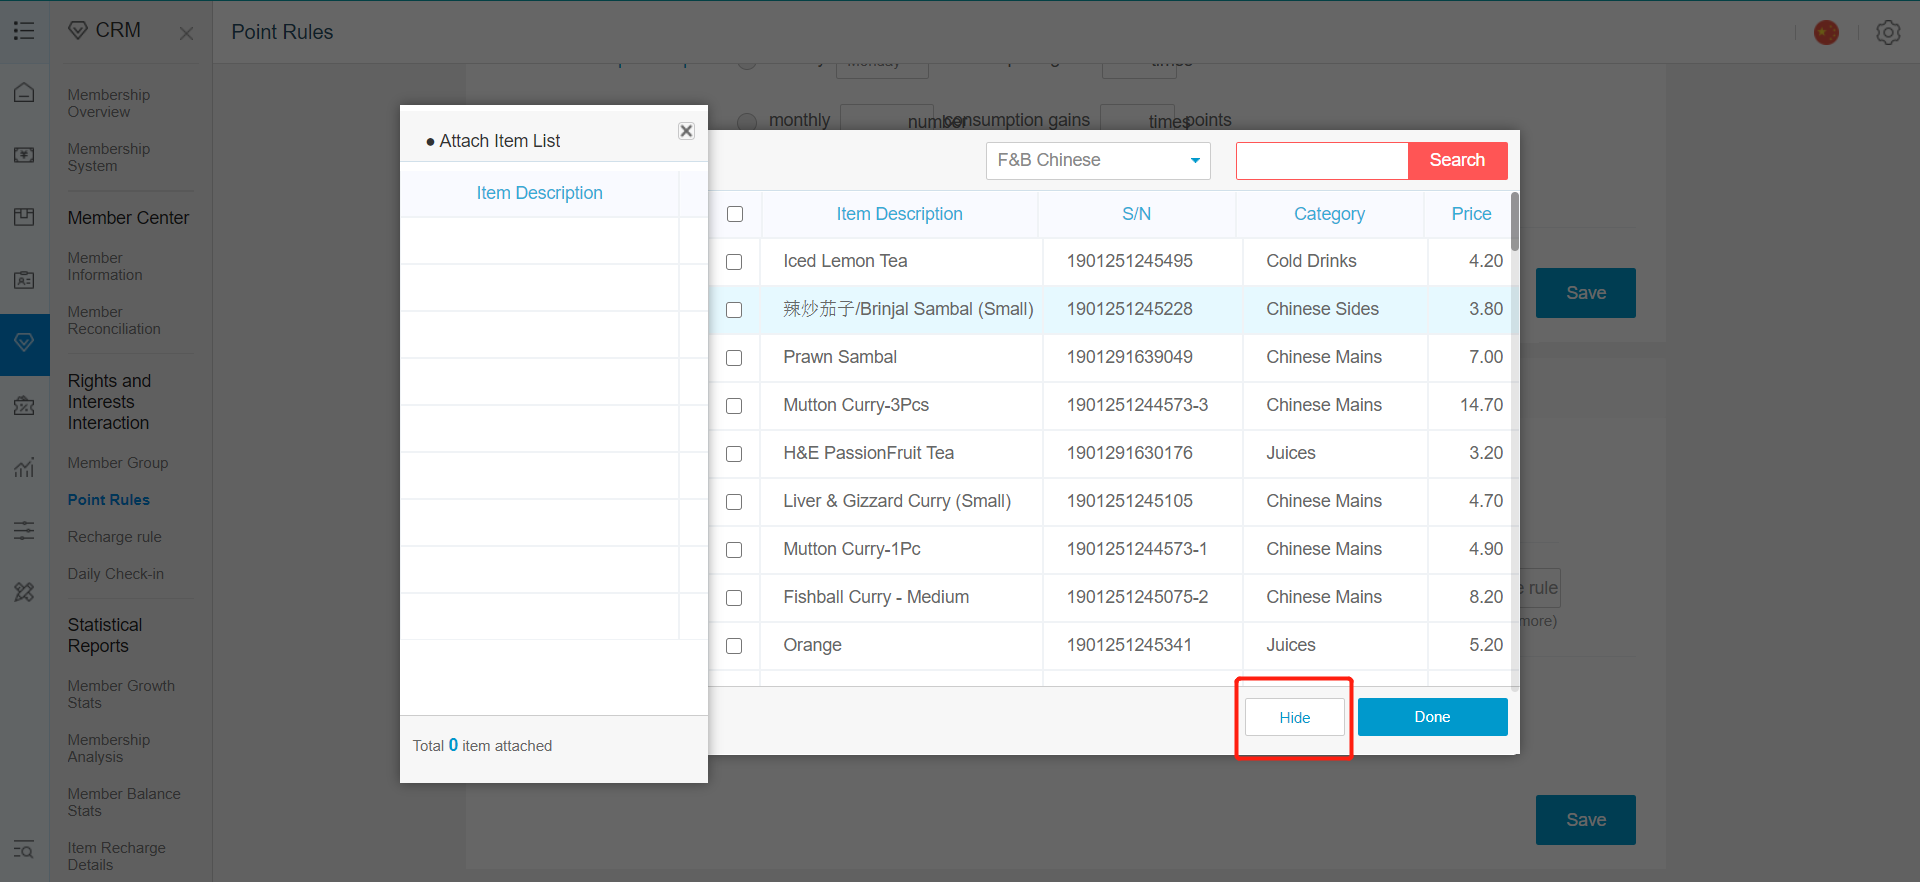Check the H&E PassionFruit Tea row

coord(734,454)
